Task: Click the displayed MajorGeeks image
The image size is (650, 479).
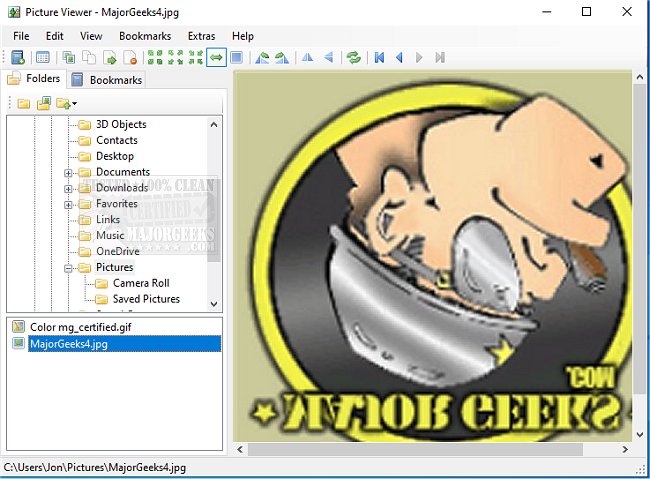Action: (x=432, y=256)
